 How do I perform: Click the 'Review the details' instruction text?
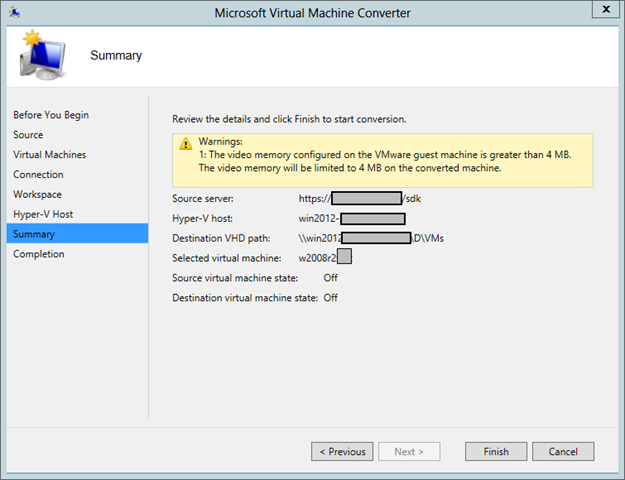(x=289, y=119)
